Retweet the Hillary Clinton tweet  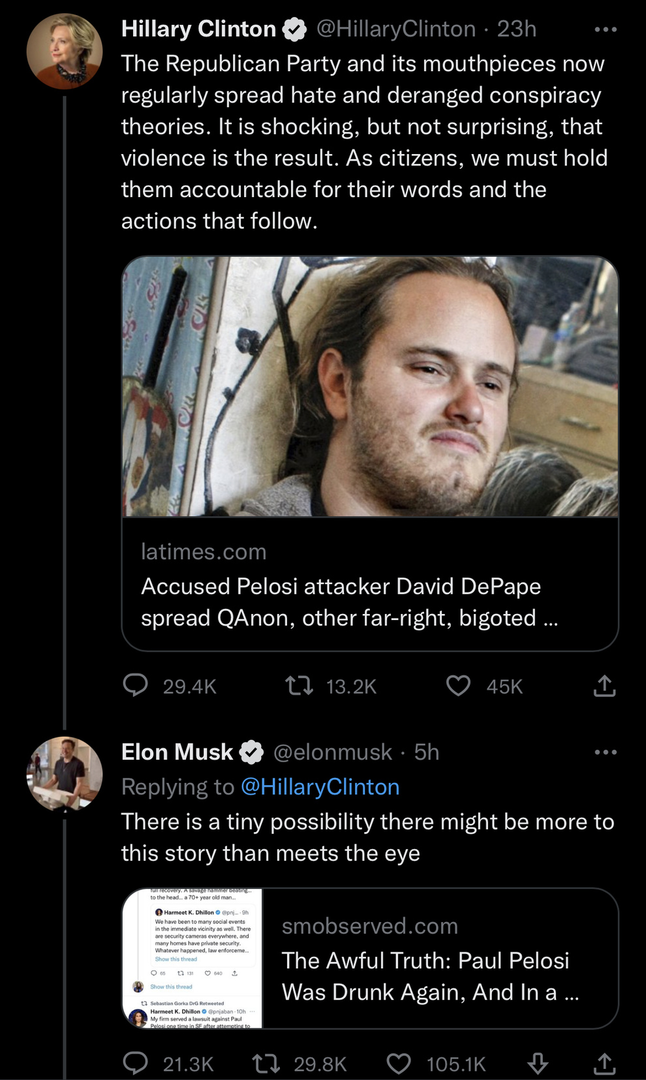pos(296,686)
